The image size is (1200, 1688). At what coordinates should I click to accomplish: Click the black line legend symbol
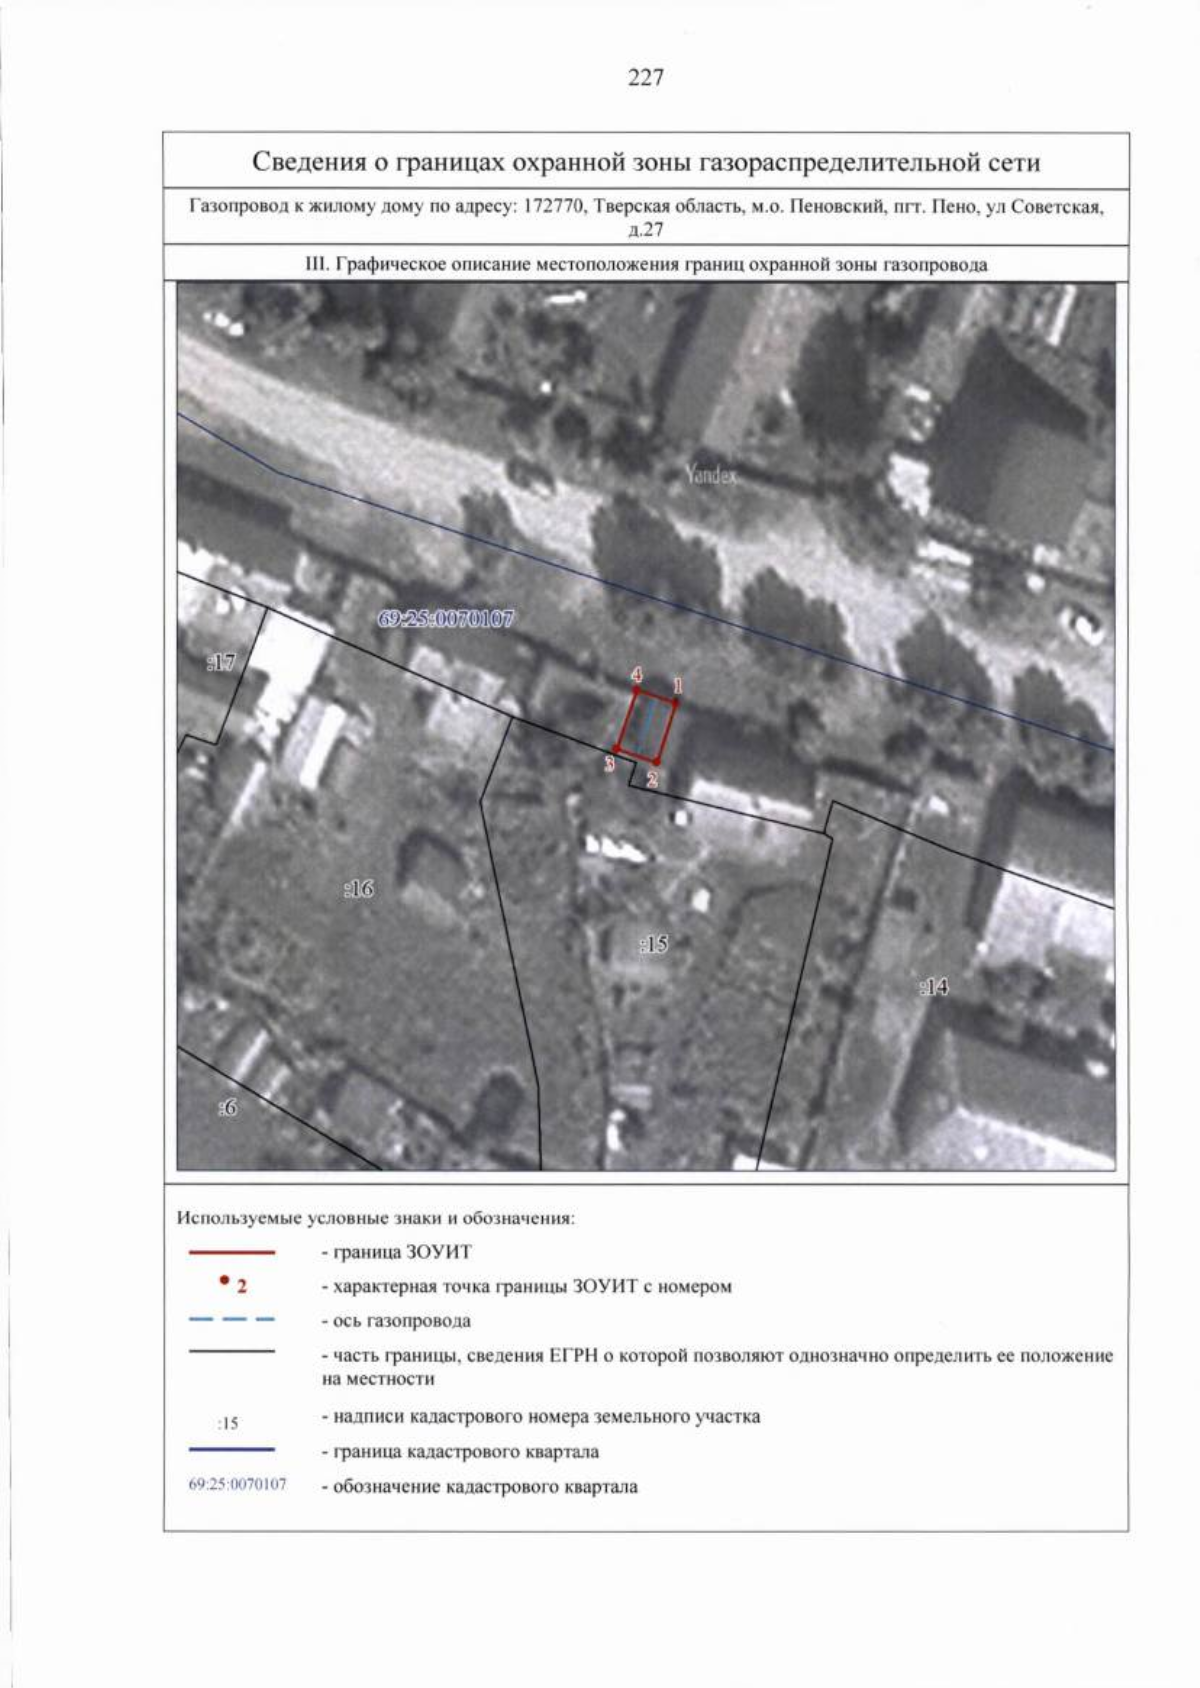pyautogui.click(x=231, y=1352)
